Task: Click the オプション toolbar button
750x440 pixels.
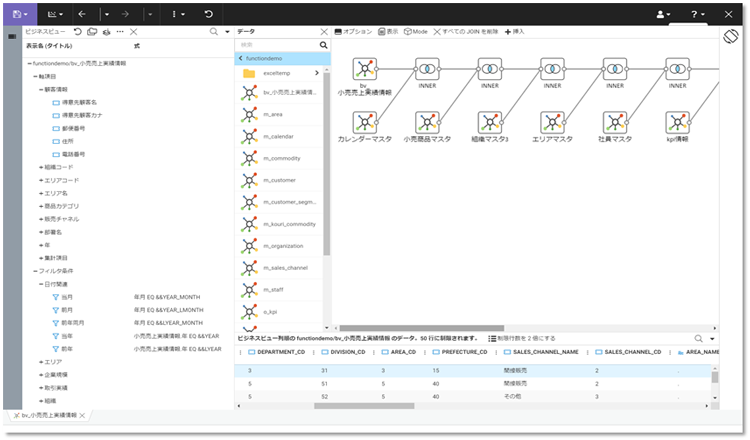Action: pos(353,32)
